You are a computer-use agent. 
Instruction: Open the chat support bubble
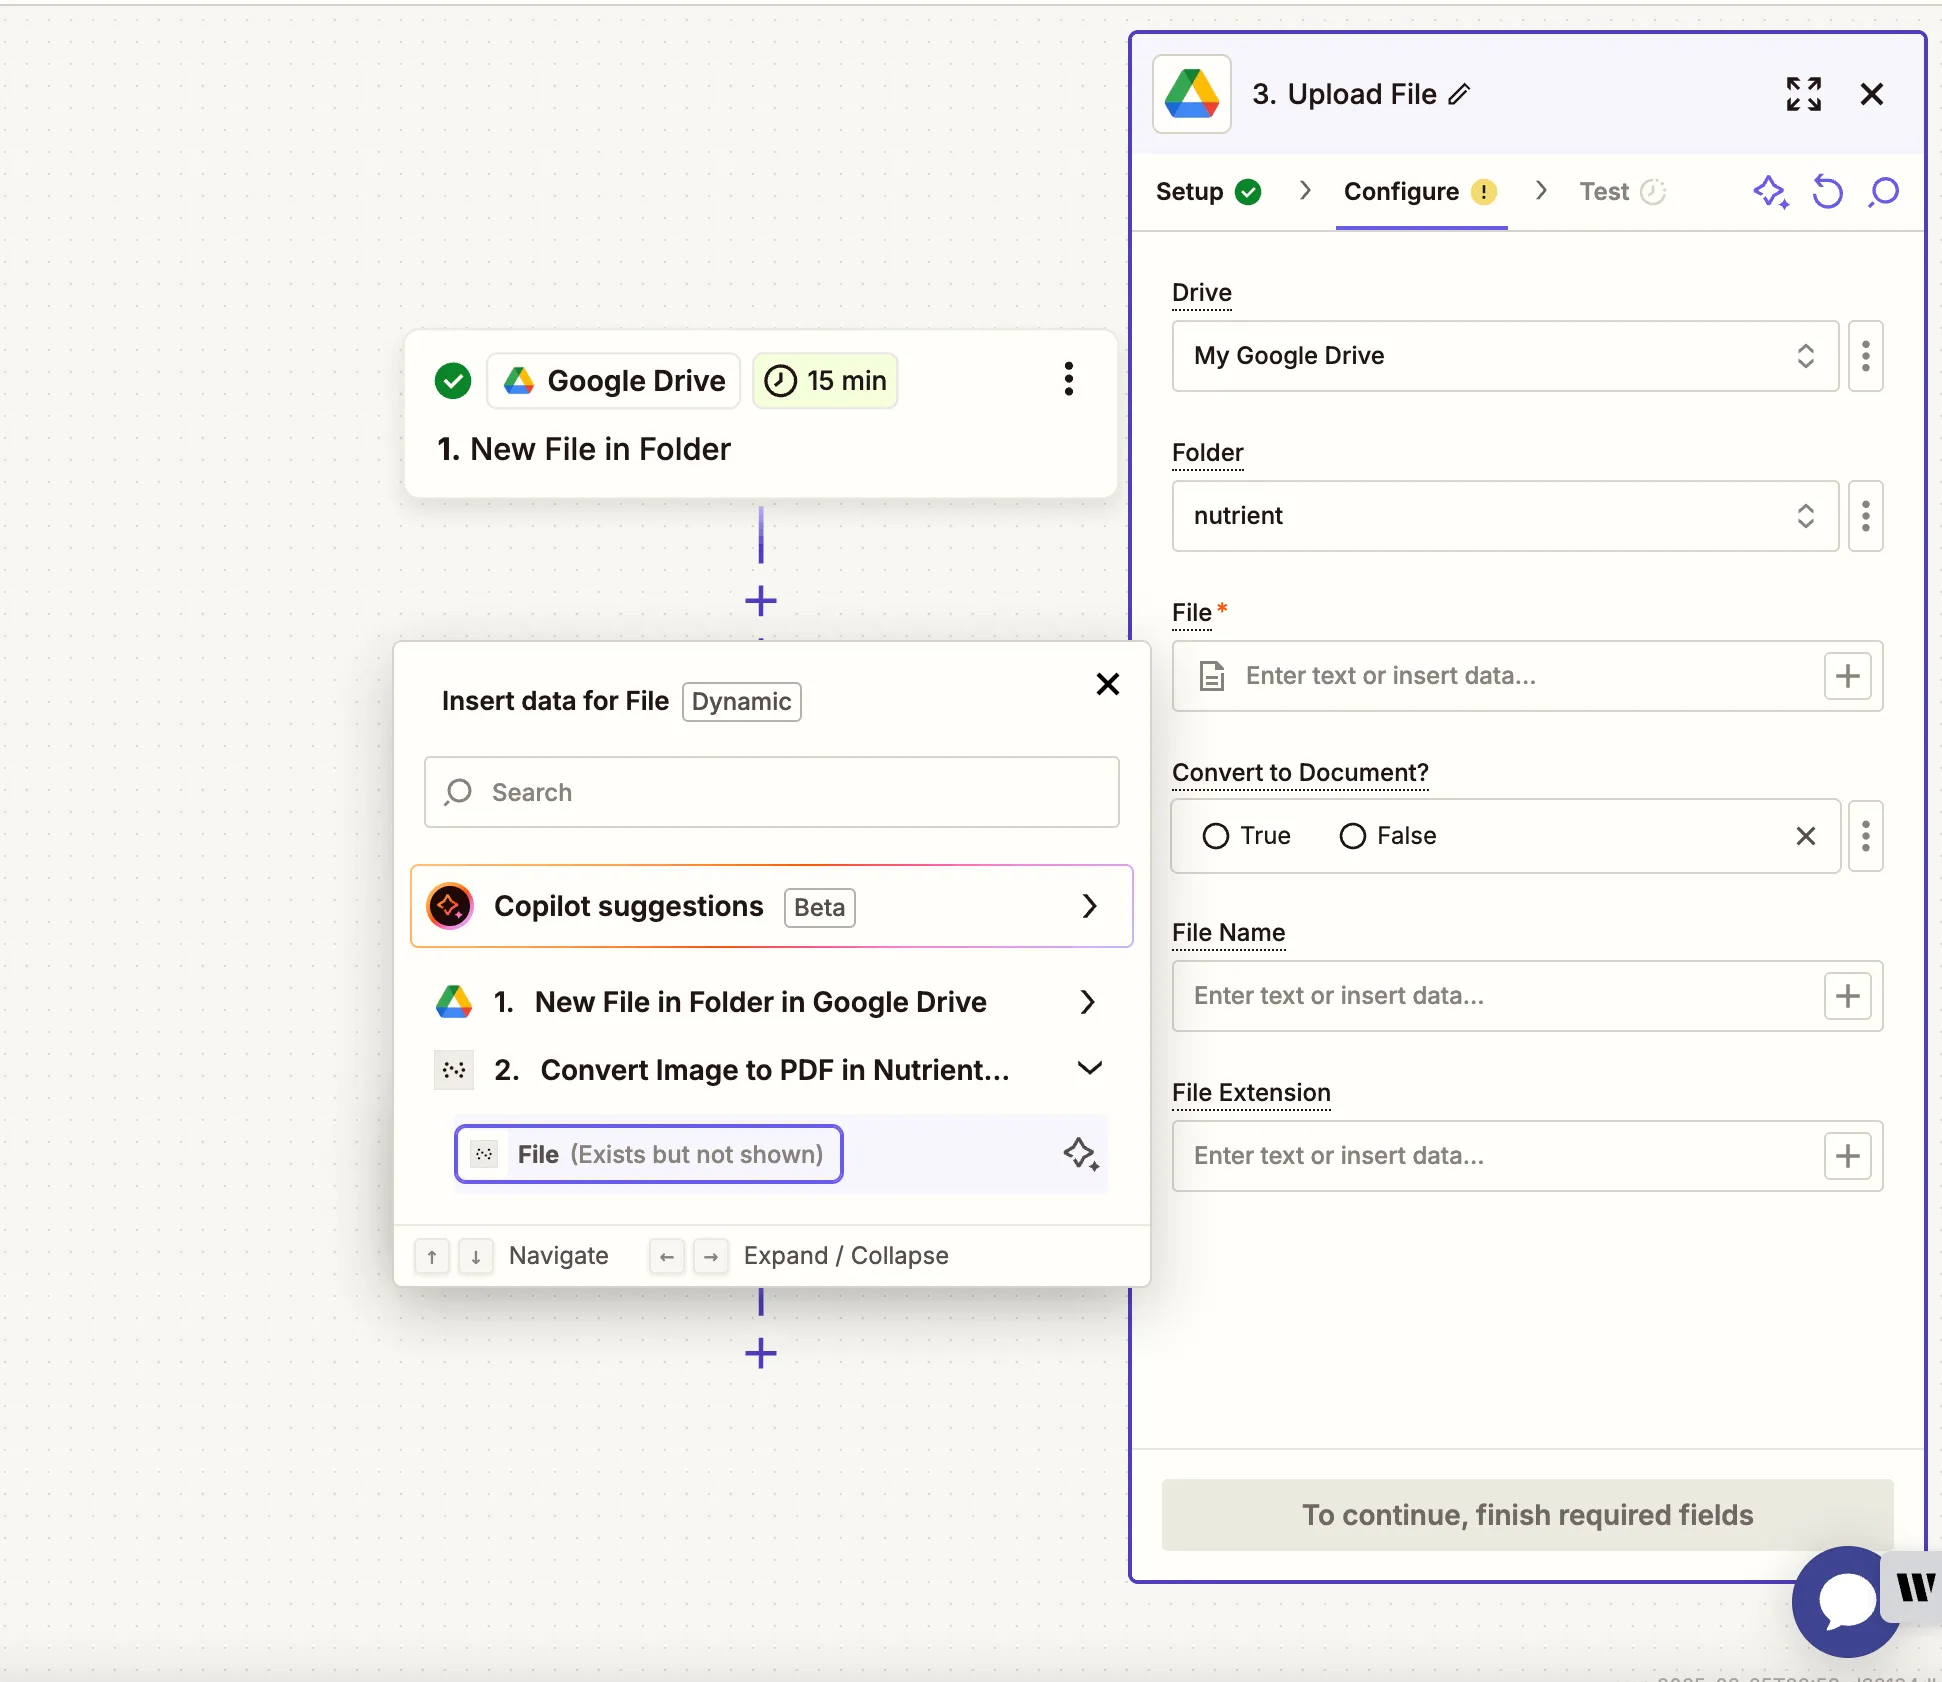point(1845,1602)
